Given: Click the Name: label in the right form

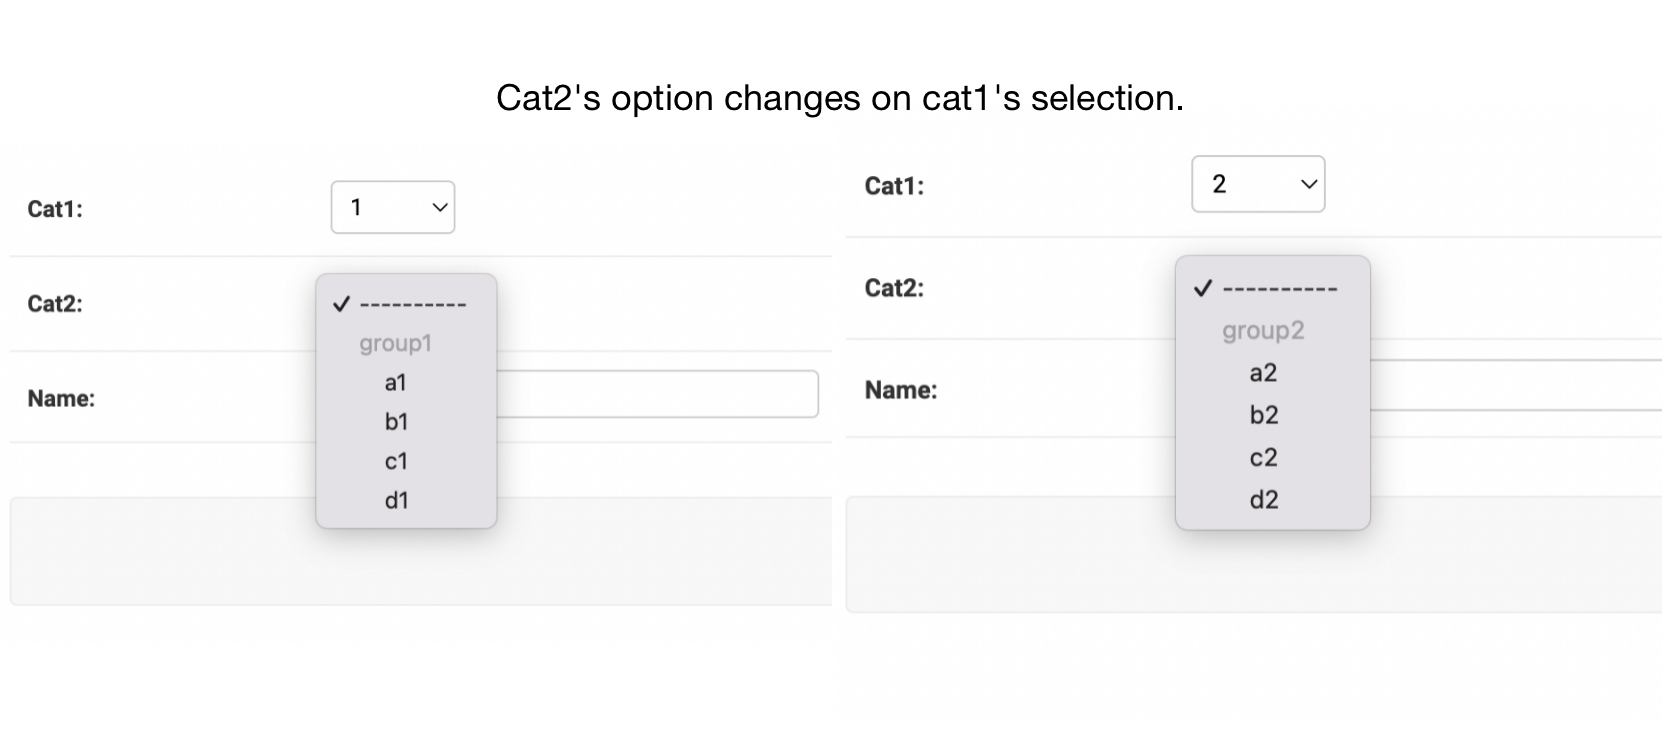Looking at the screenshot, I should [x=901, y=390].
